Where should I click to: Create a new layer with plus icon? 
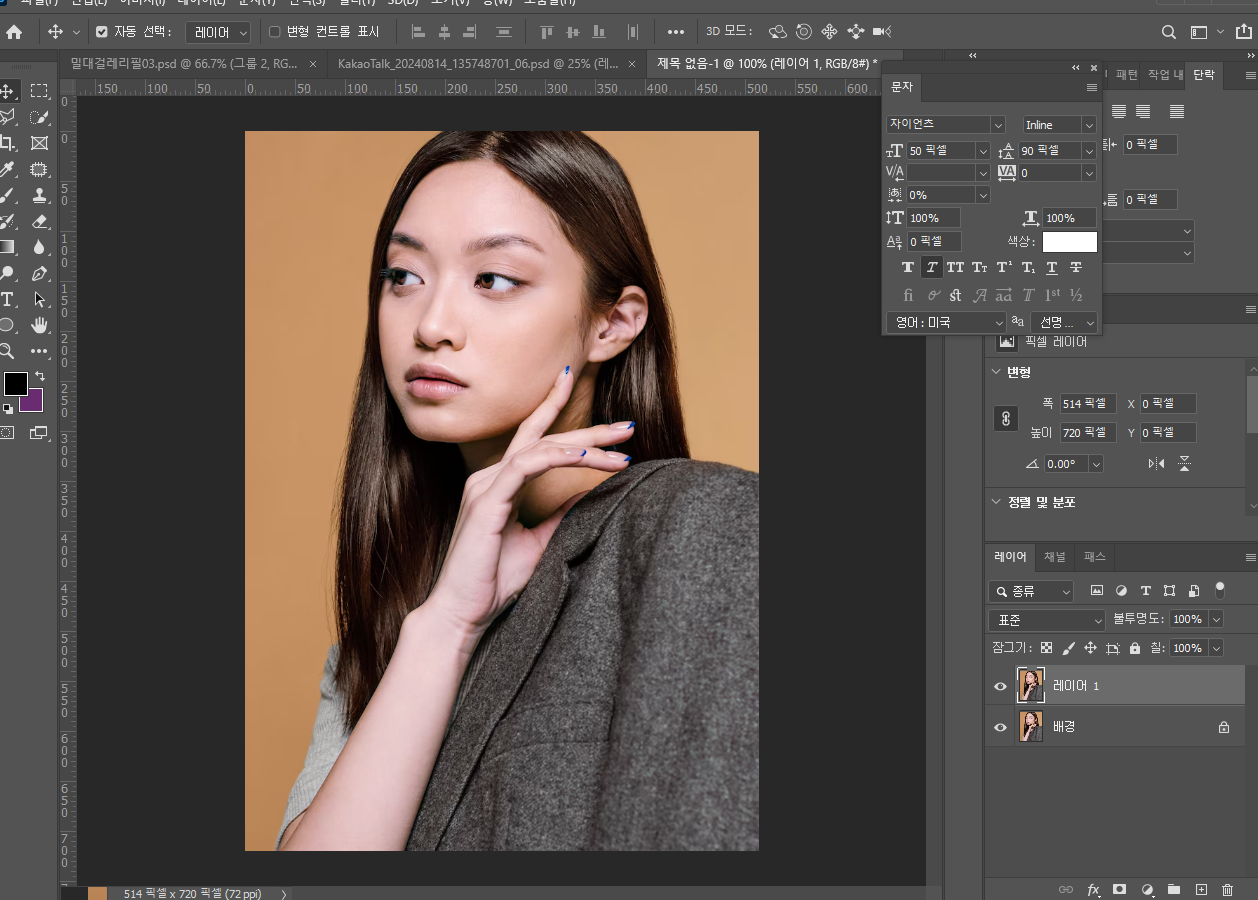click(1201, 889)
